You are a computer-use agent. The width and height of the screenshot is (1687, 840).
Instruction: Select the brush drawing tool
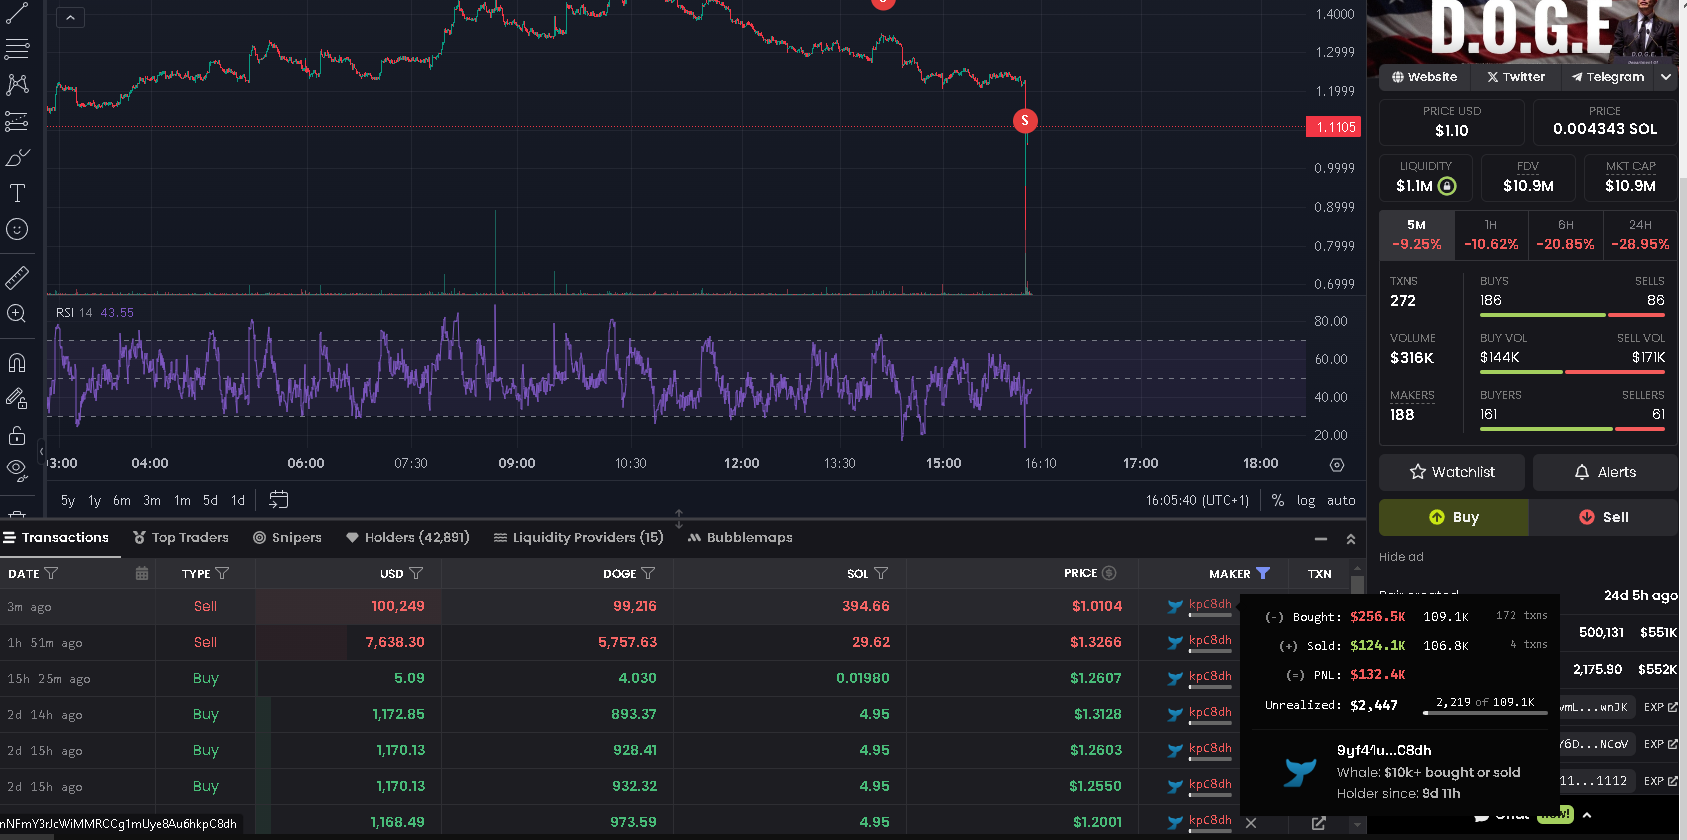[x=17, y=157]
